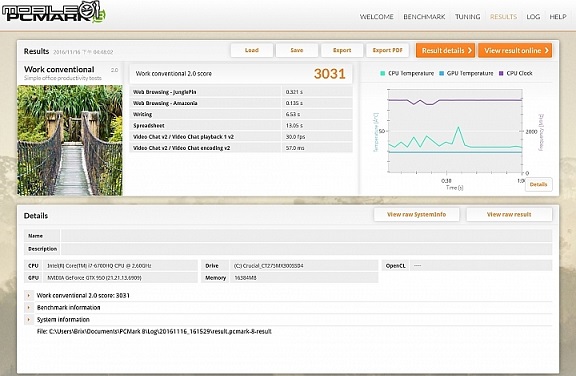Select the Spreadsheet result row
This screenshot has height=376, width=576.
click(x=241, y=126)
